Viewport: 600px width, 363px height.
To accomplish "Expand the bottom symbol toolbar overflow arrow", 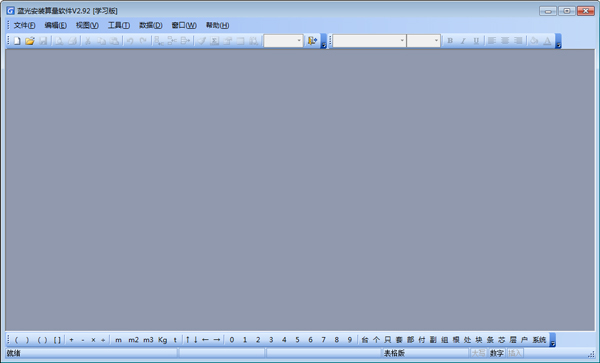I will [x=553, y=340].
